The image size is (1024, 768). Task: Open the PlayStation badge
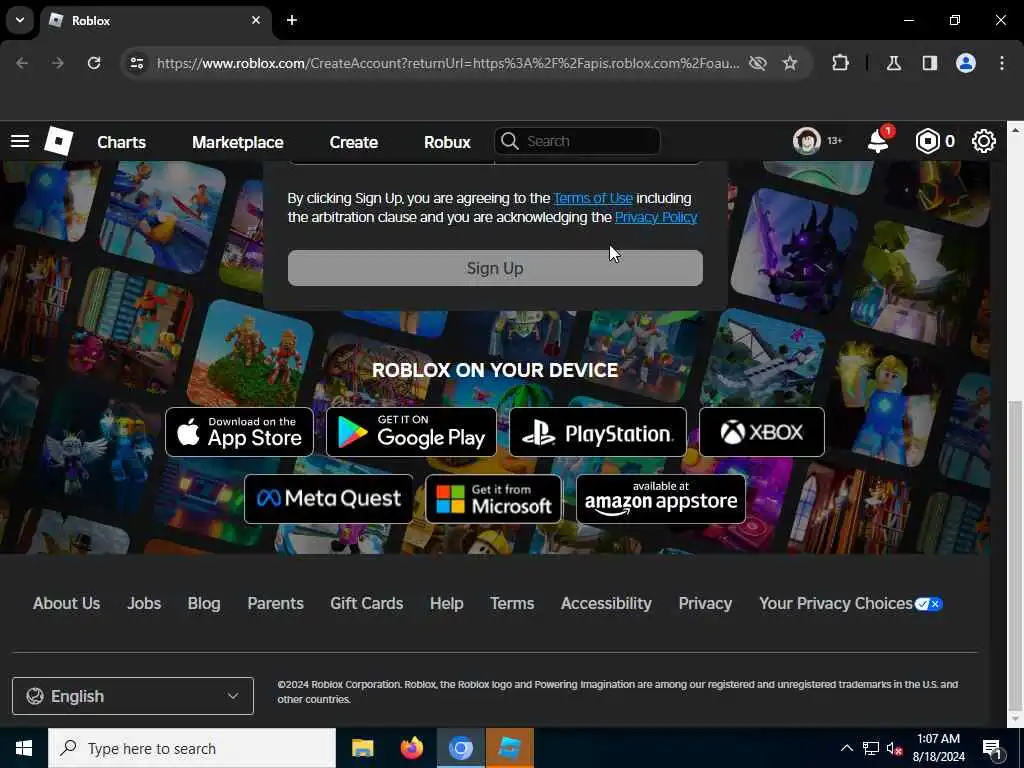click(x=598, y=432)
